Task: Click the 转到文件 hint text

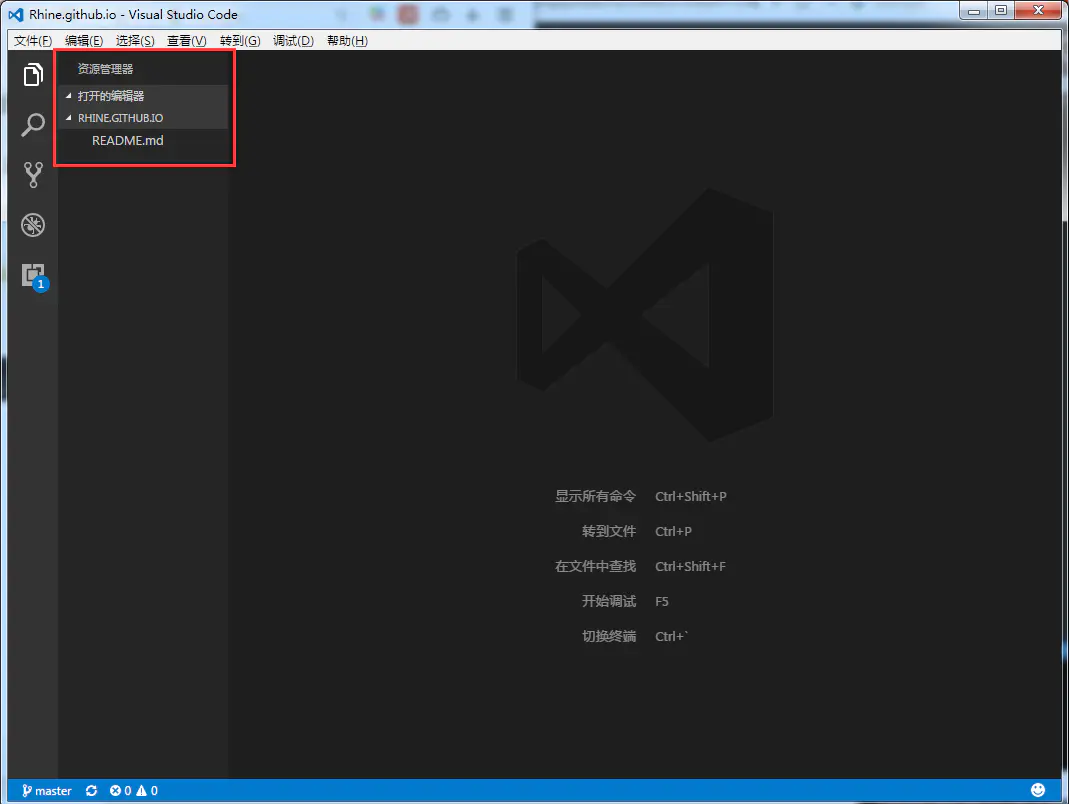Action: pos(609,531)
